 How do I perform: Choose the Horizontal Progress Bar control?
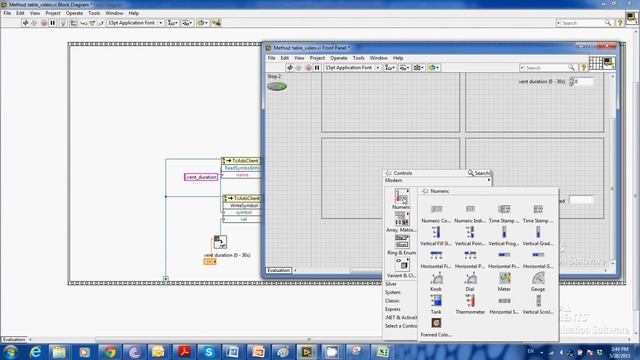click(x=504, y=259)
